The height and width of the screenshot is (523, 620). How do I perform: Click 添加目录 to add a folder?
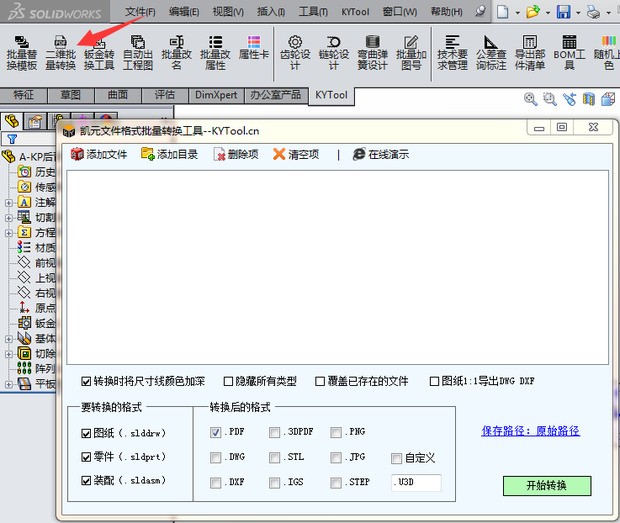169,154
